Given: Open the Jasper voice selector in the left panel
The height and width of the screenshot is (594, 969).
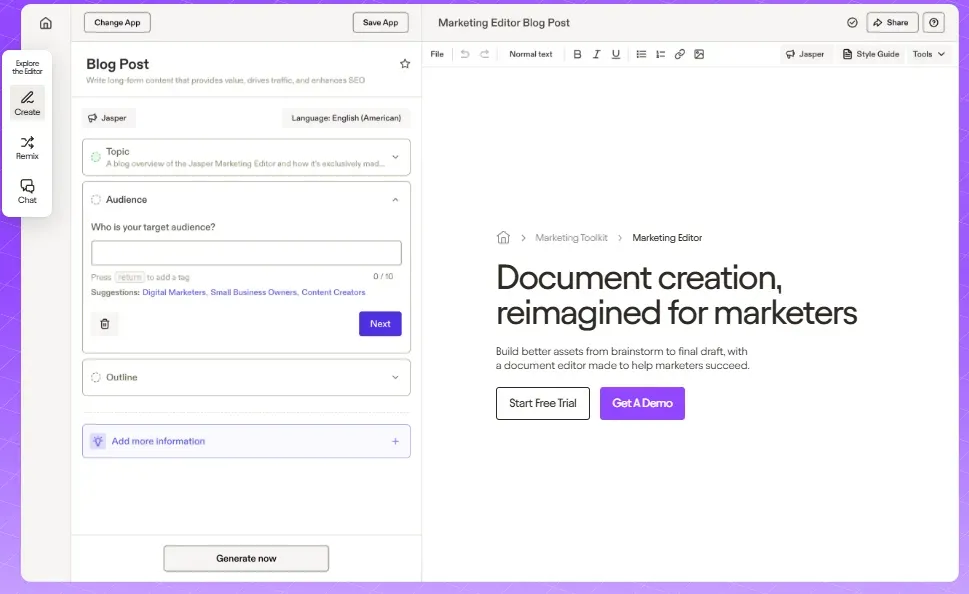Looking at the screenshot, I should click(x=108, y=118).
